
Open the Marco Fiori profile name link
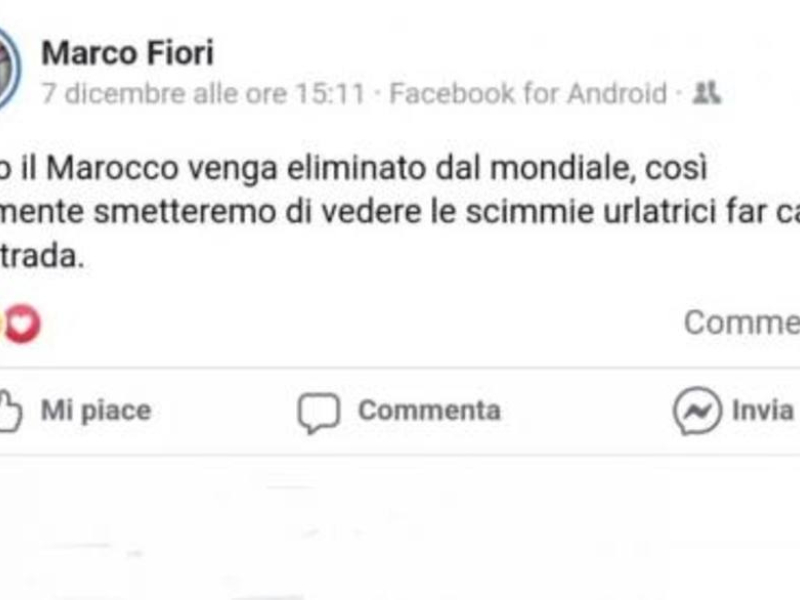coord(127,53)
